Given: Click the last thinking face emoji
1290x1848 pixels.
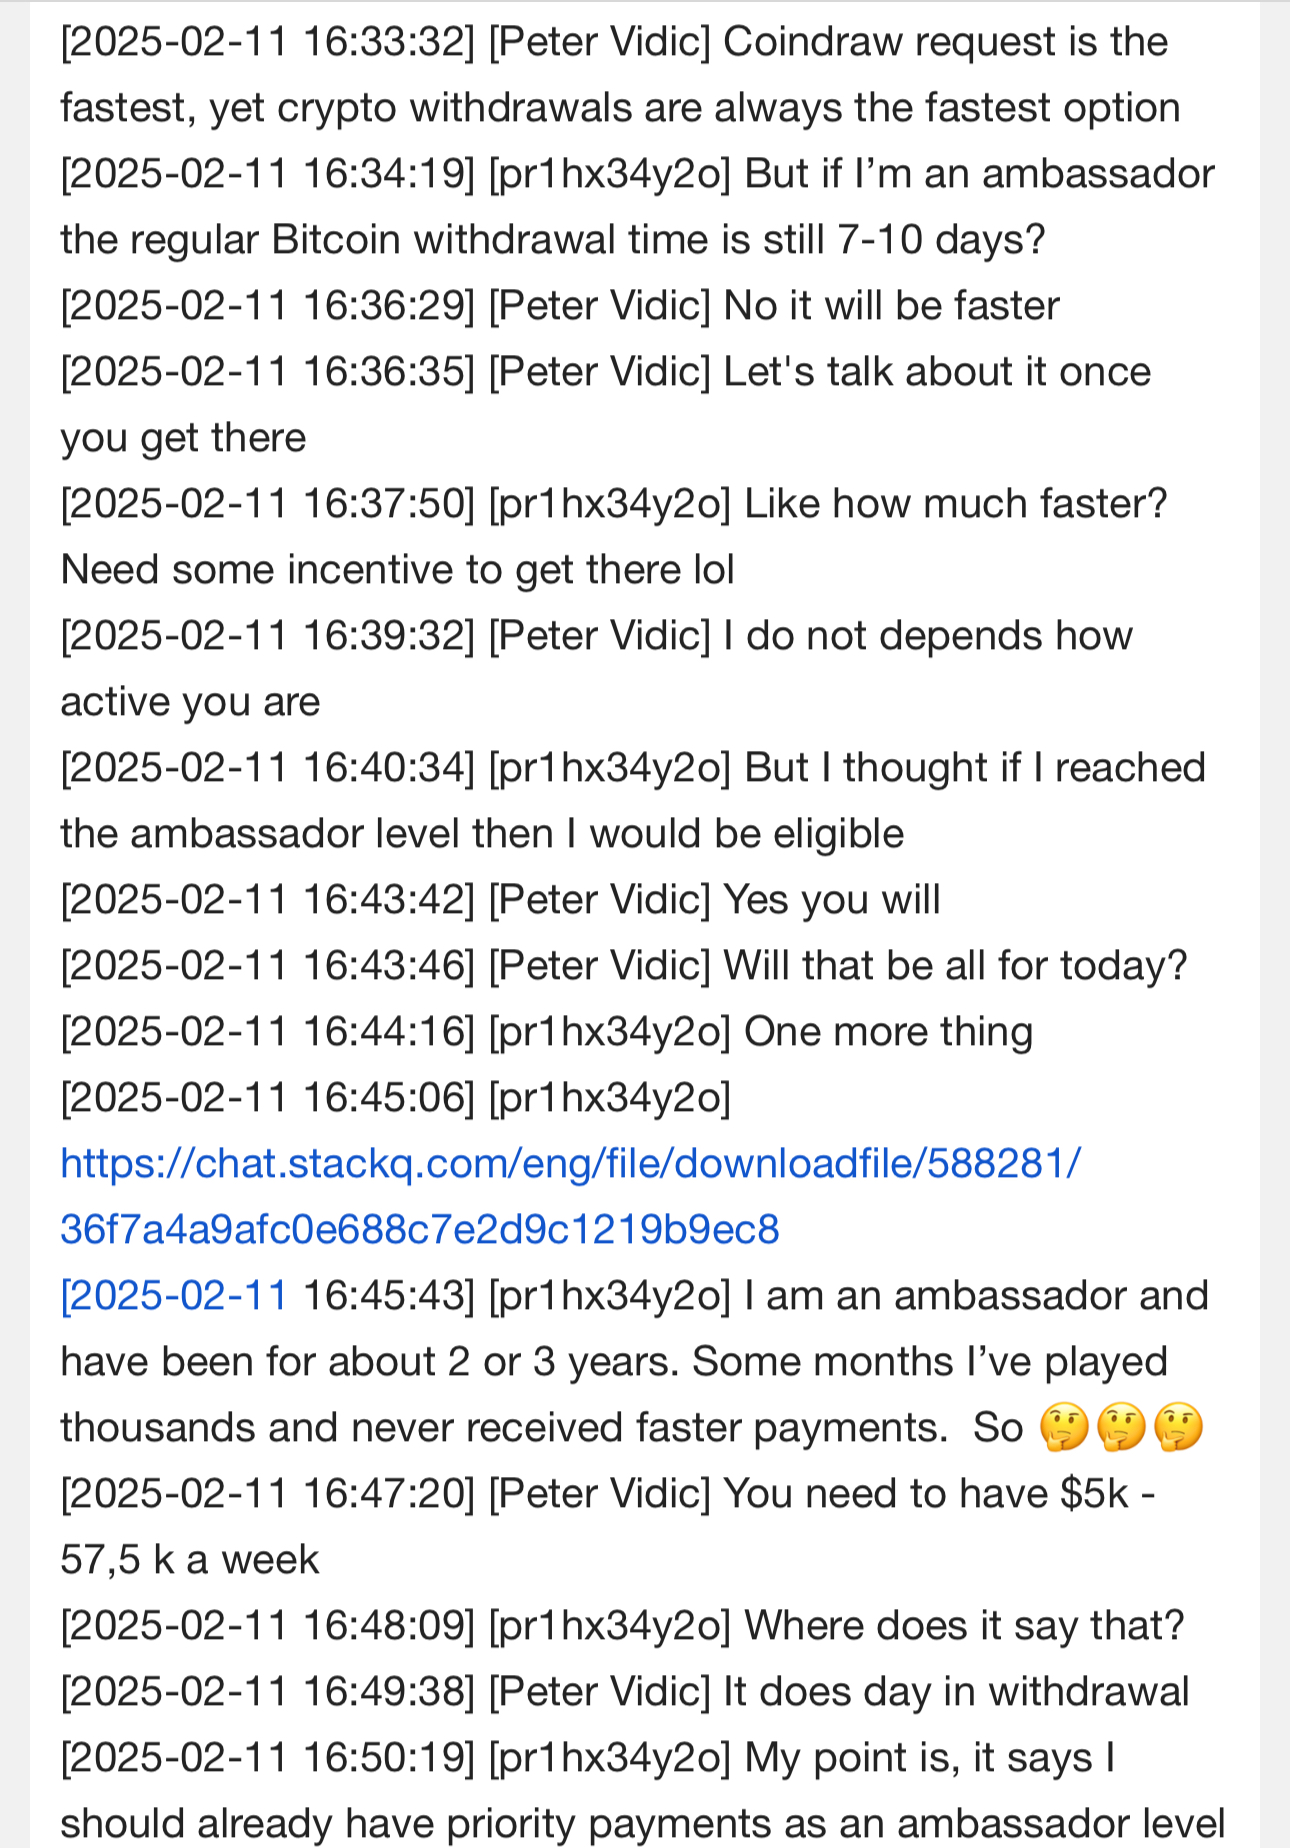Looking at the screenshot, I should [1178, 1427].
